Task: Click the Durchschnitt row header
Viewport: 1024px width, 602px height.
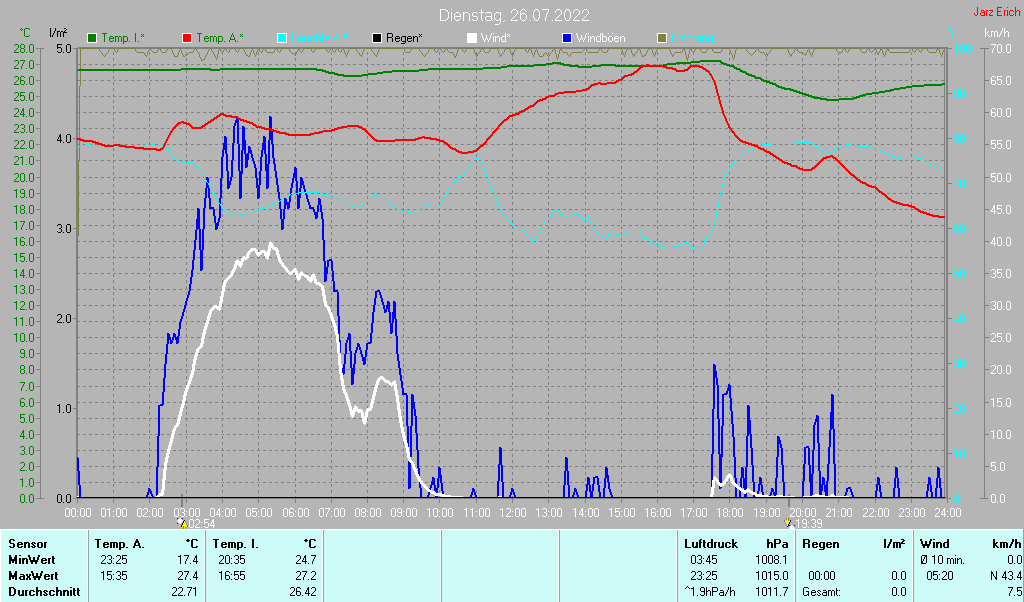Action: point(44,592)
